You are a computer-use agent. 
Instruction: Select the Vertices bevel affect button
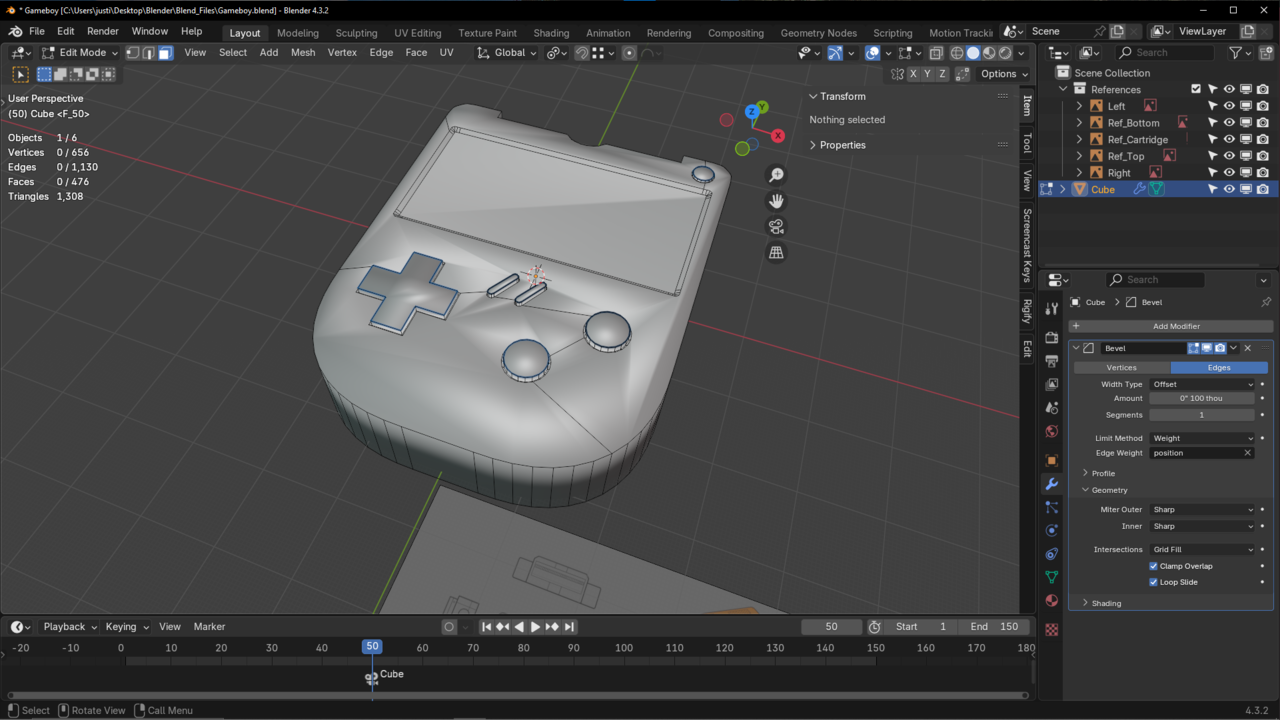click(x=1121, y=367)
